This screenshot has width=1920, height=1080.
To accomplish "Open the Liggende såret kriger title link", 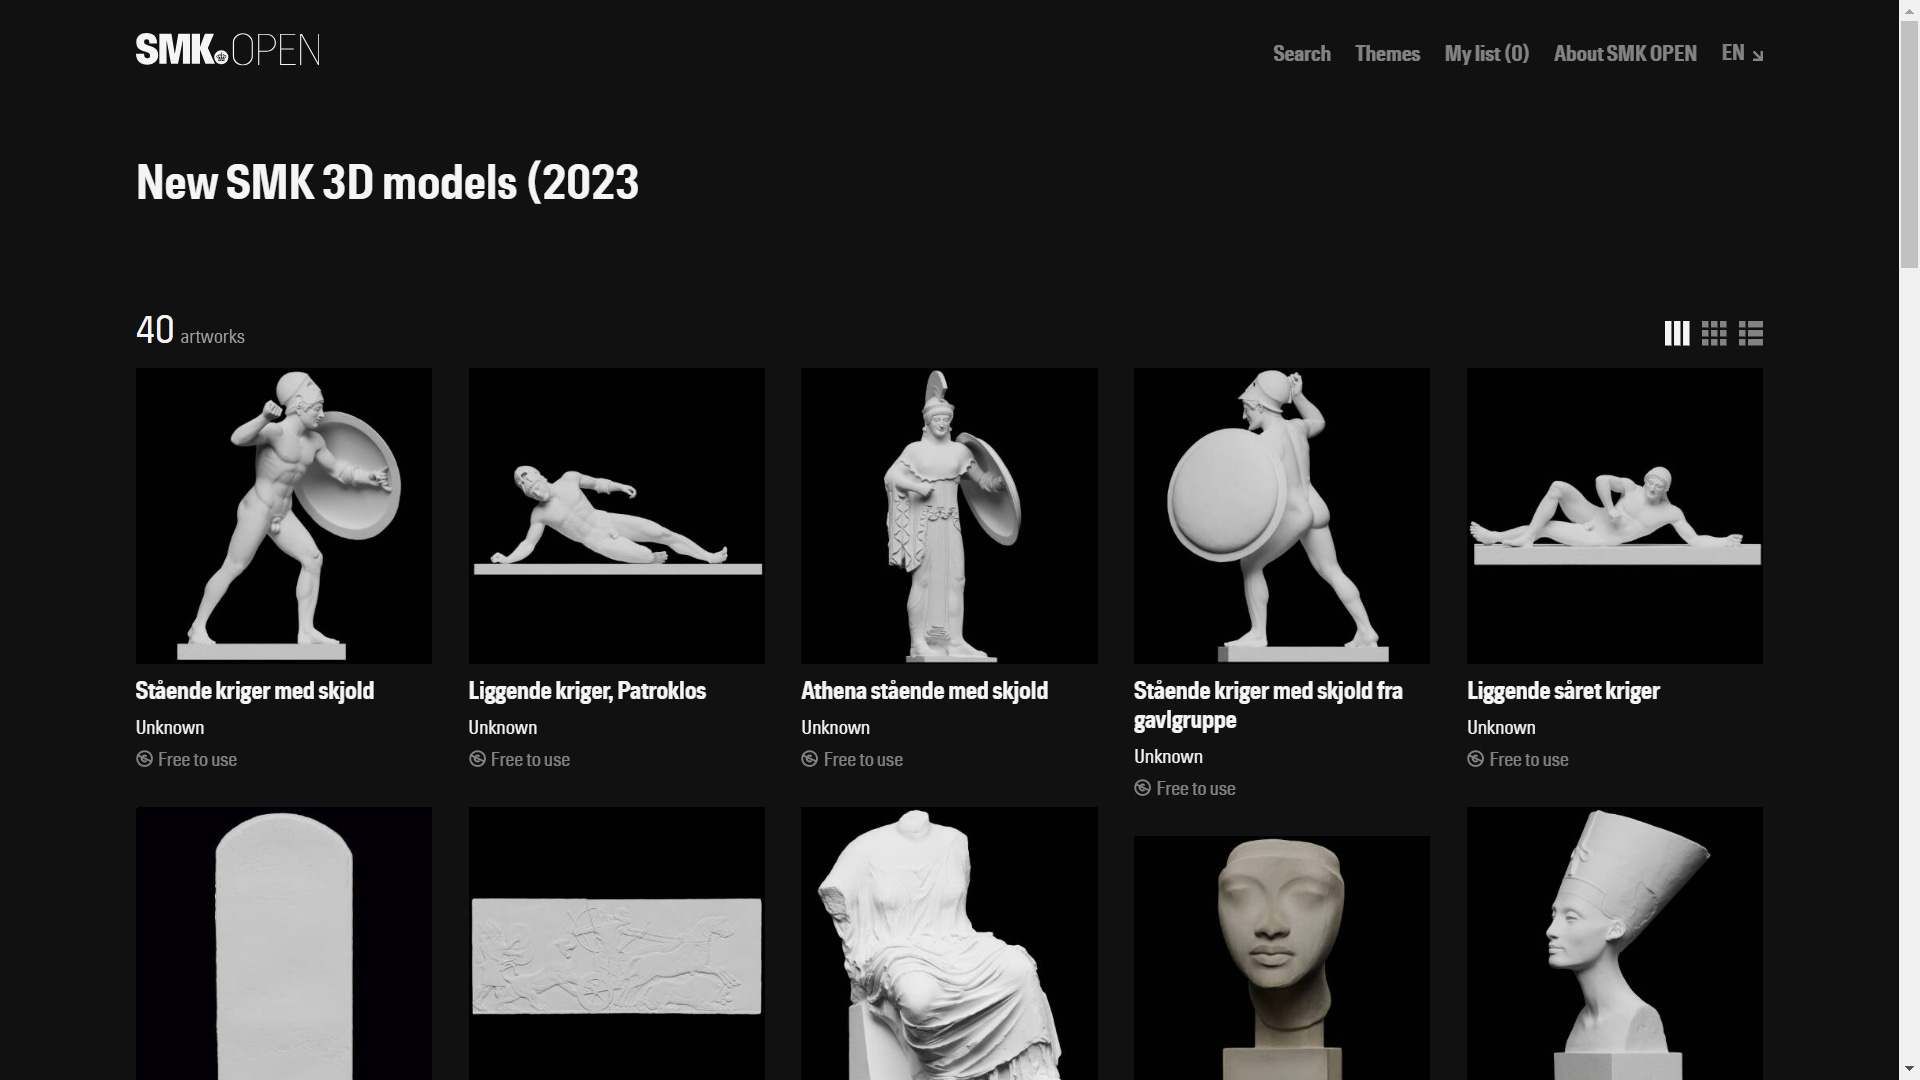I will pos(1563,691).
